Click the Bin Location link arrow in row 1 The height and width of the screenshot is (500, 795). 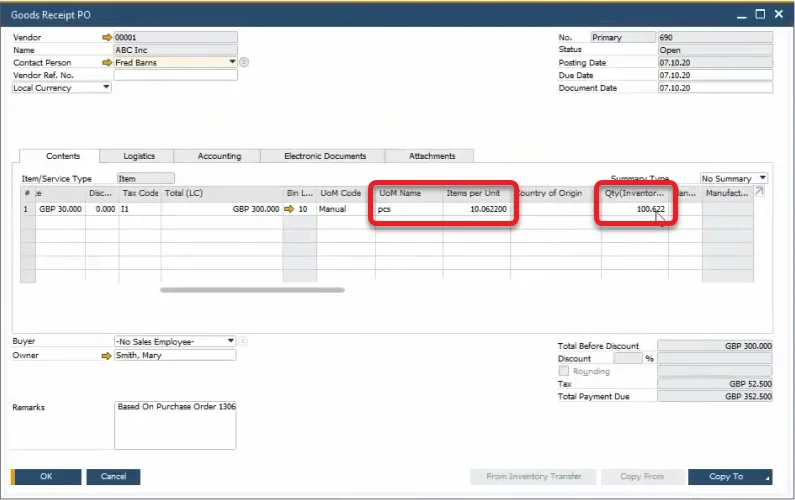pos(290,210)
